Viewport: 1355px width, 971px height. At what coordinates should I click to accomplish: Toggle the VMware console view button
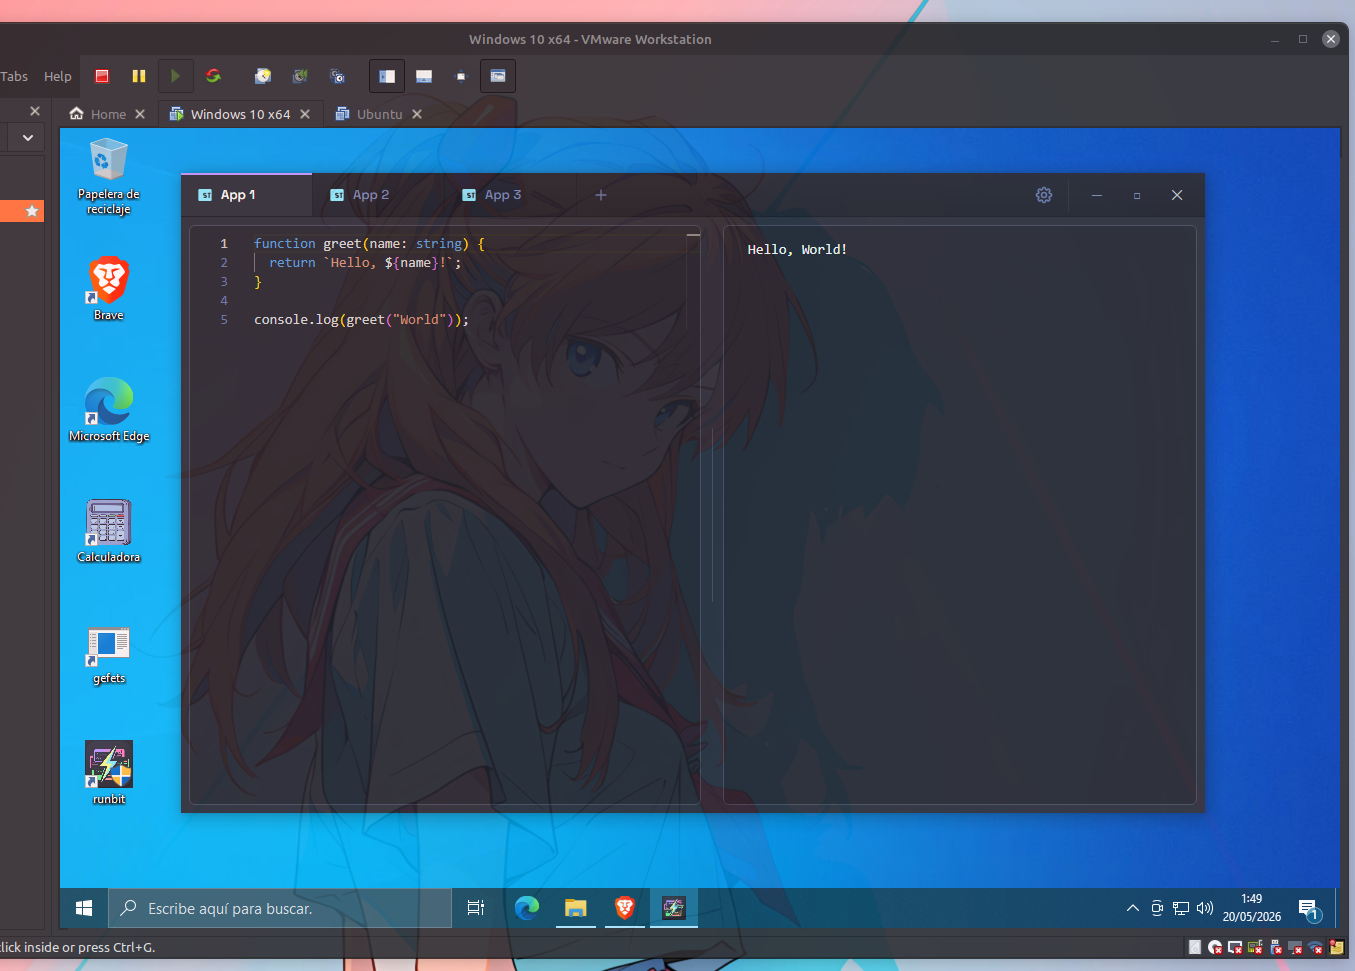click(498, 76)
